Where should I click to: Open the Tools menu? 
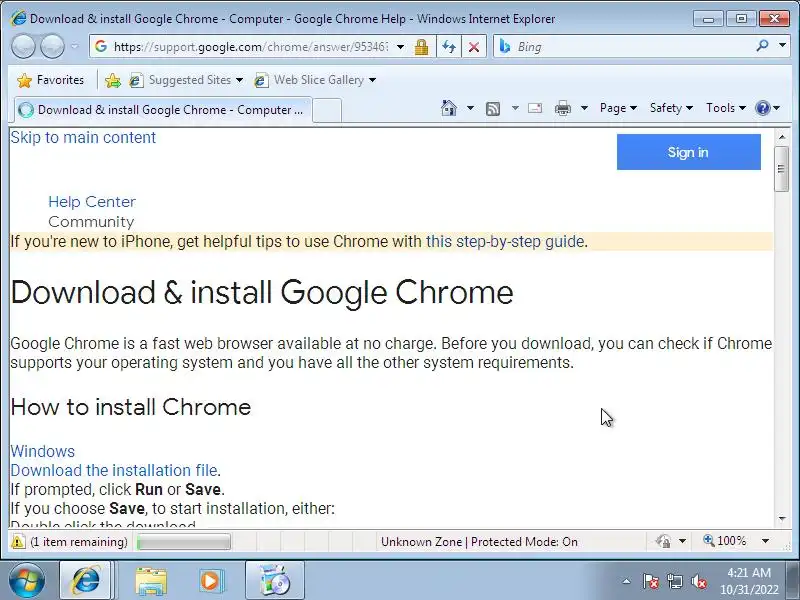click(x=726, y=108)
